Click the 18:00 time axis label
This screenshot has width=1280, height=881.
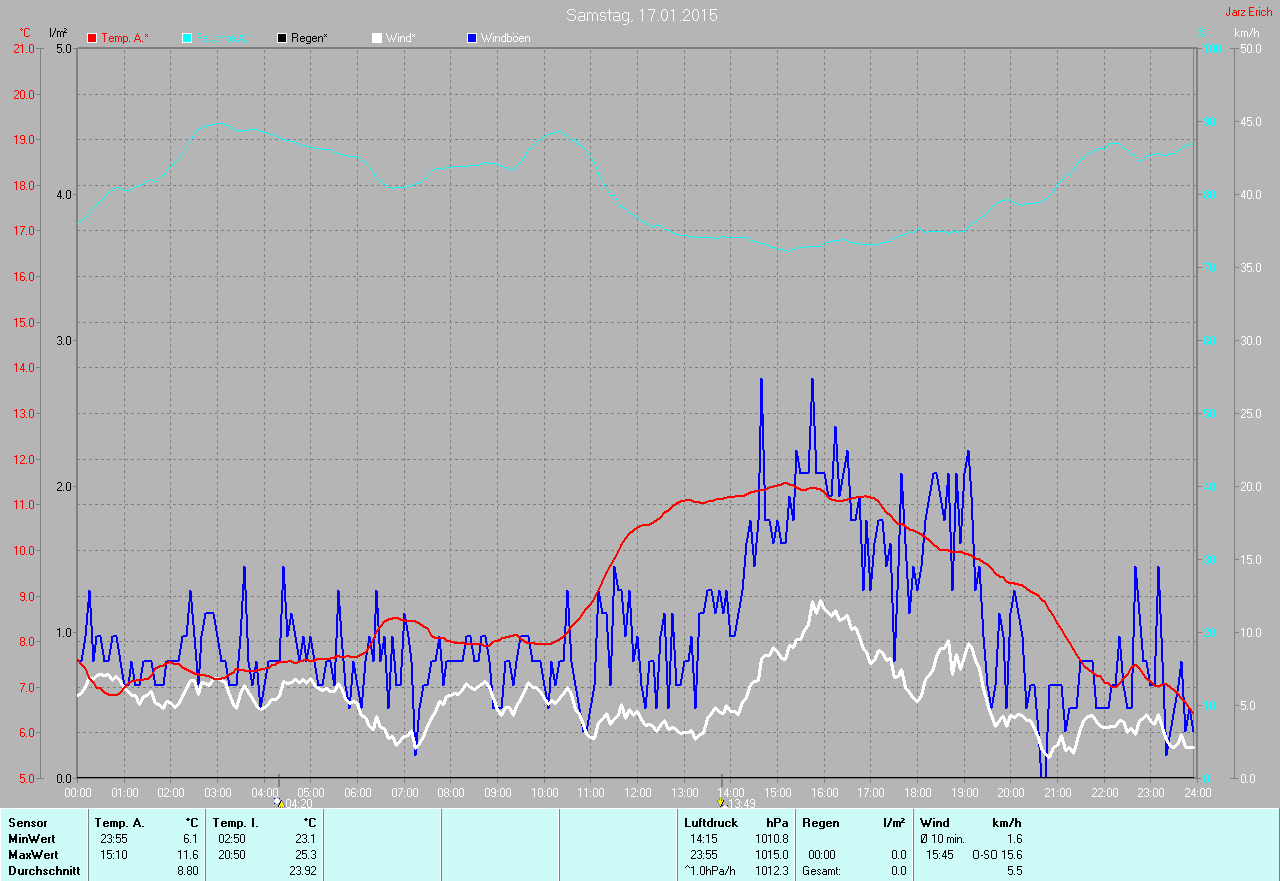pyautogui.click(x=917, y=793)
